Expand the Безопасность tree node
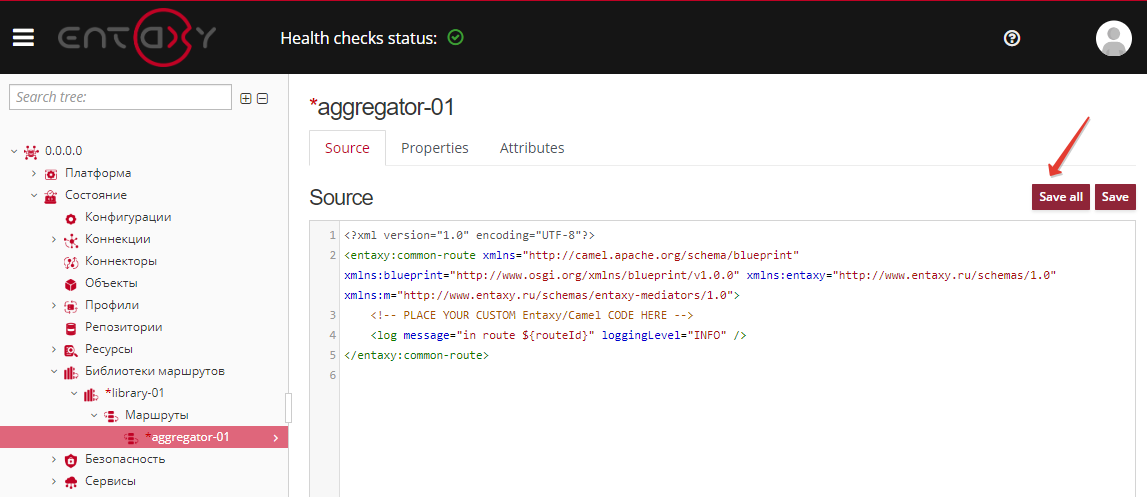1147x497 pixels. pyautogui.click(x=54, y=459)
